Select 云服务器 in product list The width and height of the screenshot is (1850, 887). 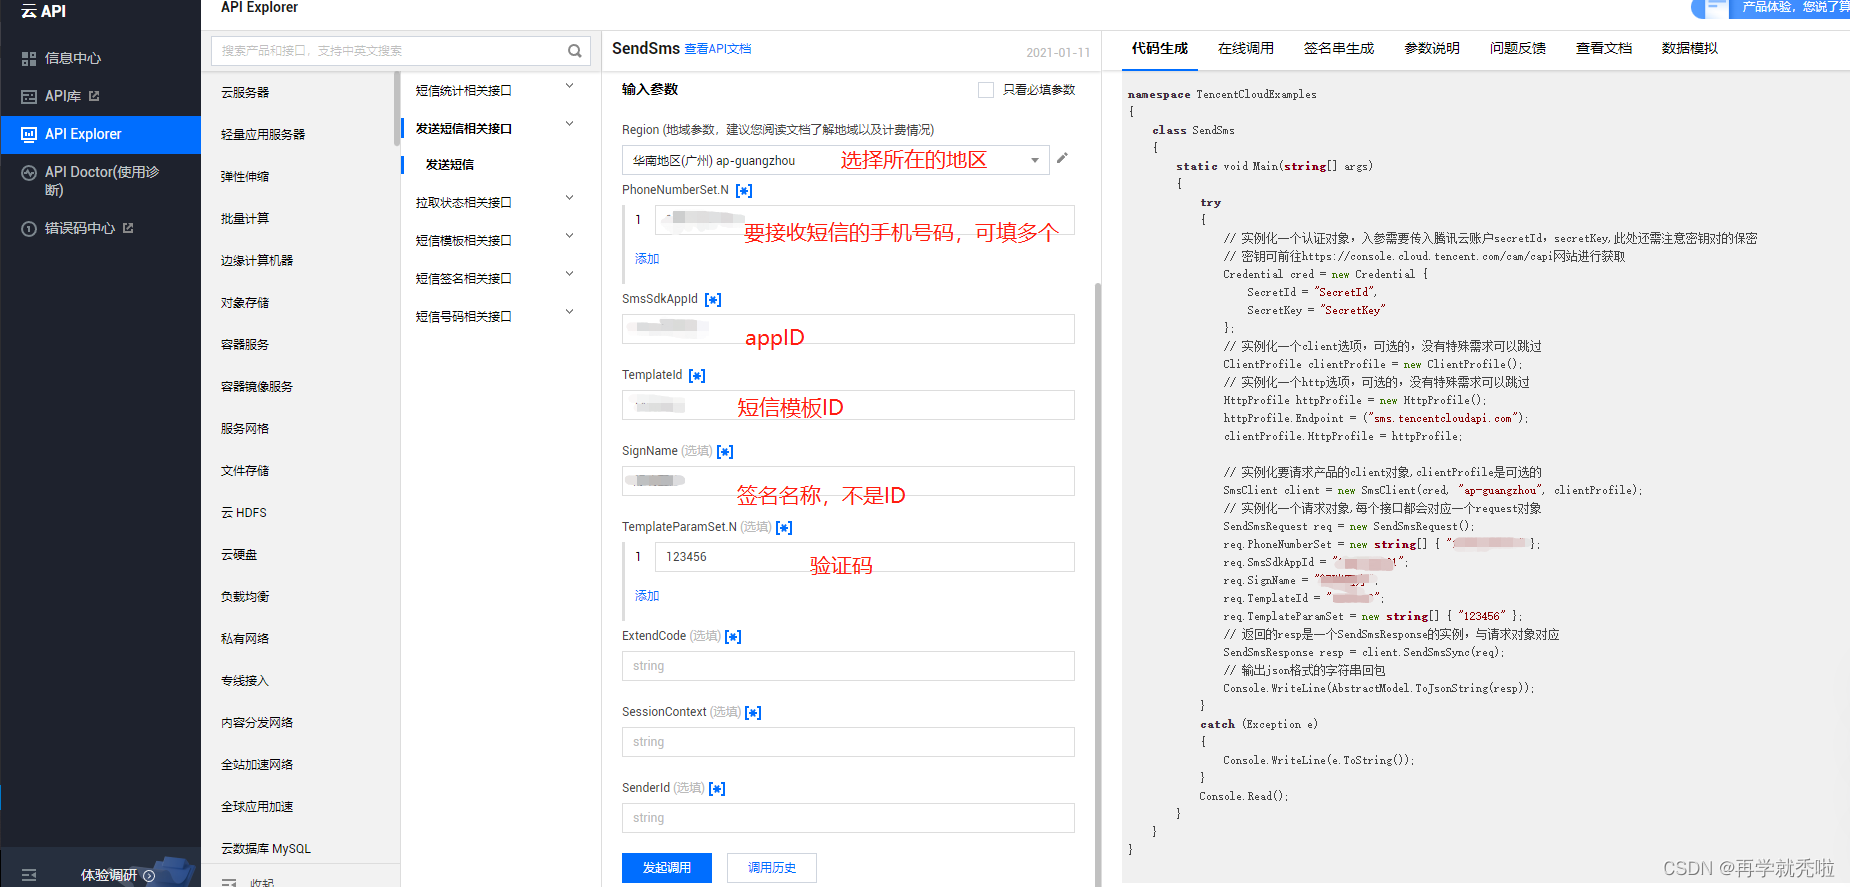245,92
